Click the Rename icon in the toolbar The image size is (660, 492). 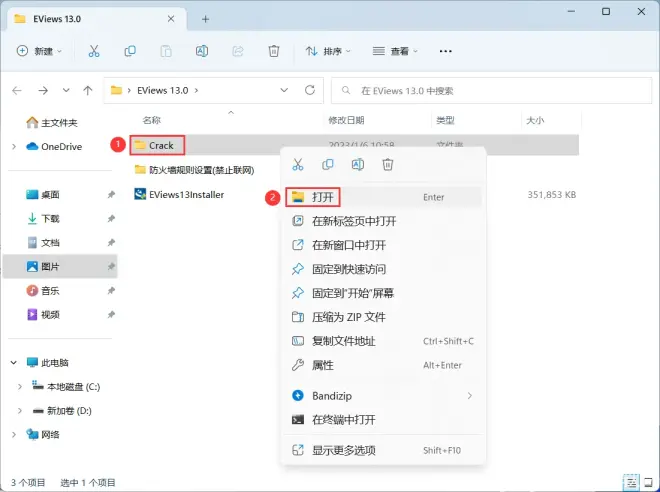[x=202, y=51]
